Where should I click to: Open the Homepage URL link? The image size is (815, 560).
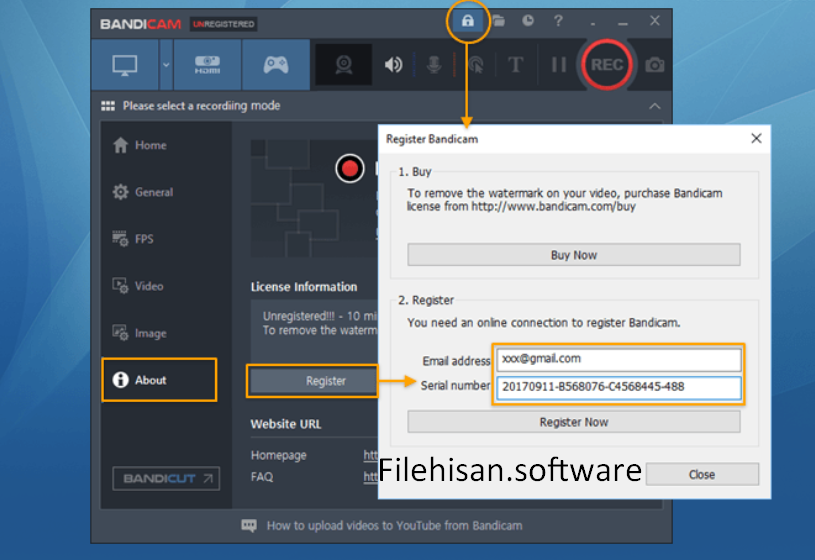coord(371,455)
